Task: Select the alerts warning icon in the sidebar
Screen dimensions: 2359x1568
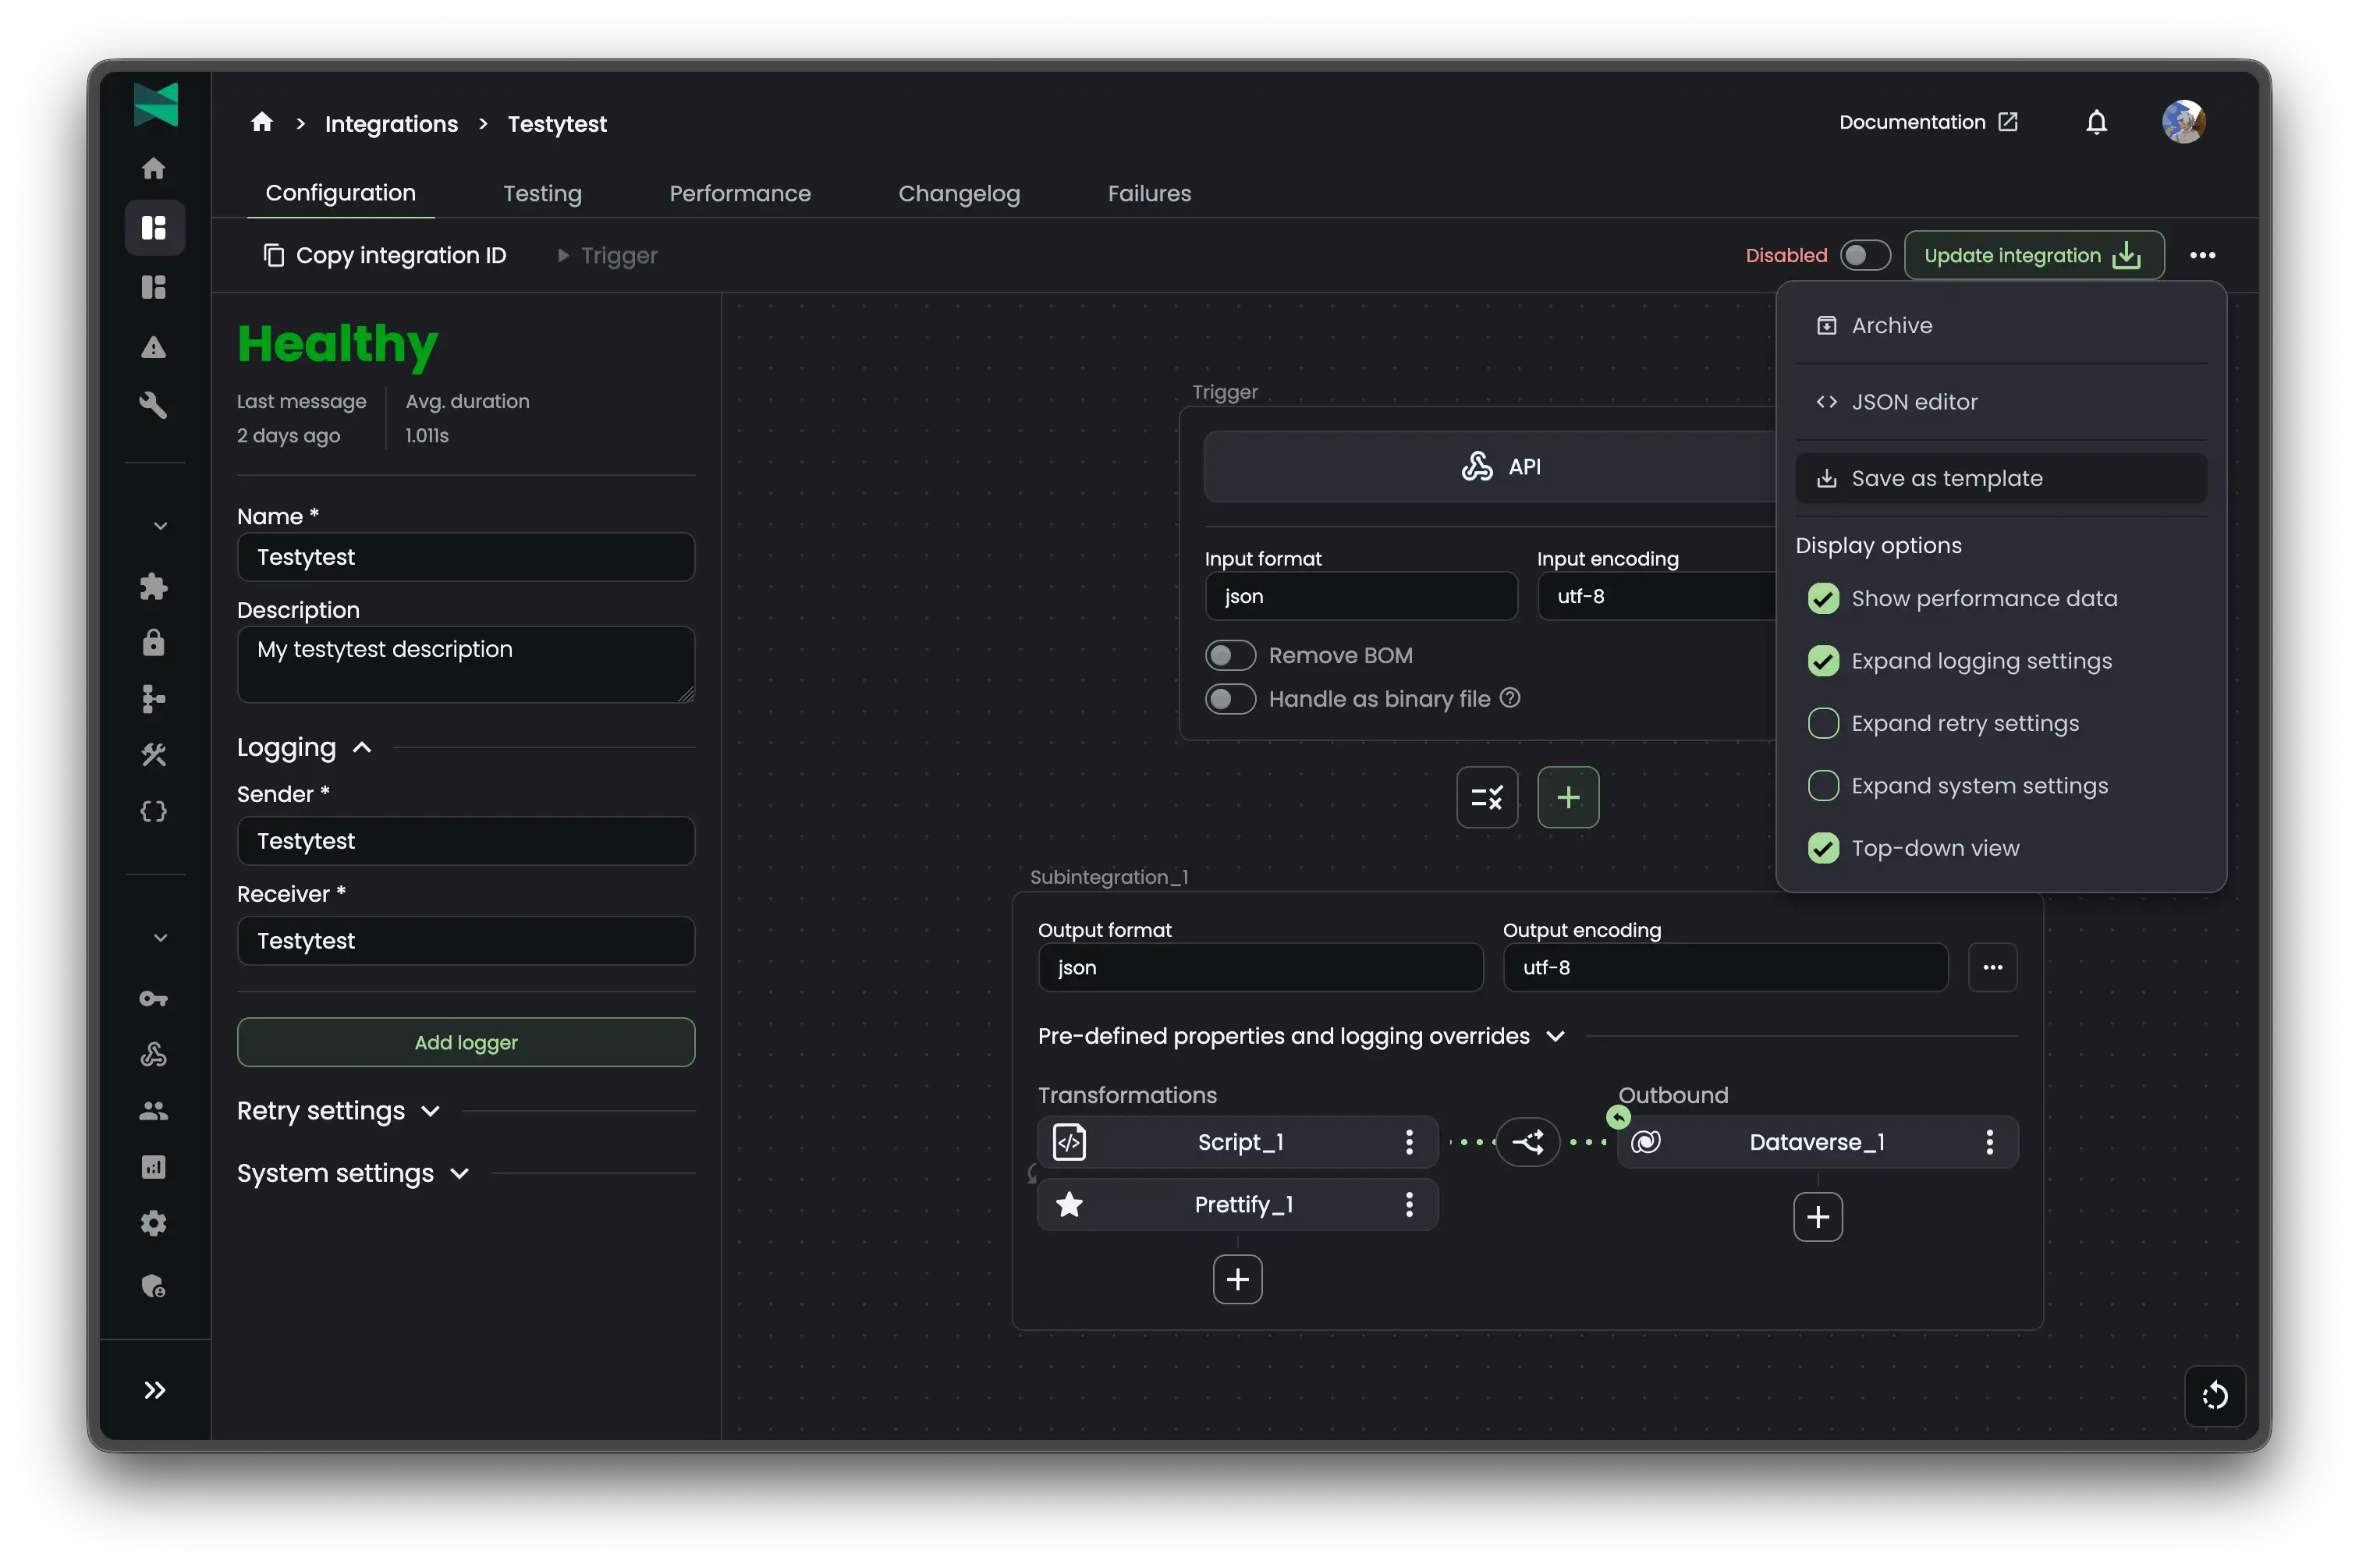Action: [155, 347]
